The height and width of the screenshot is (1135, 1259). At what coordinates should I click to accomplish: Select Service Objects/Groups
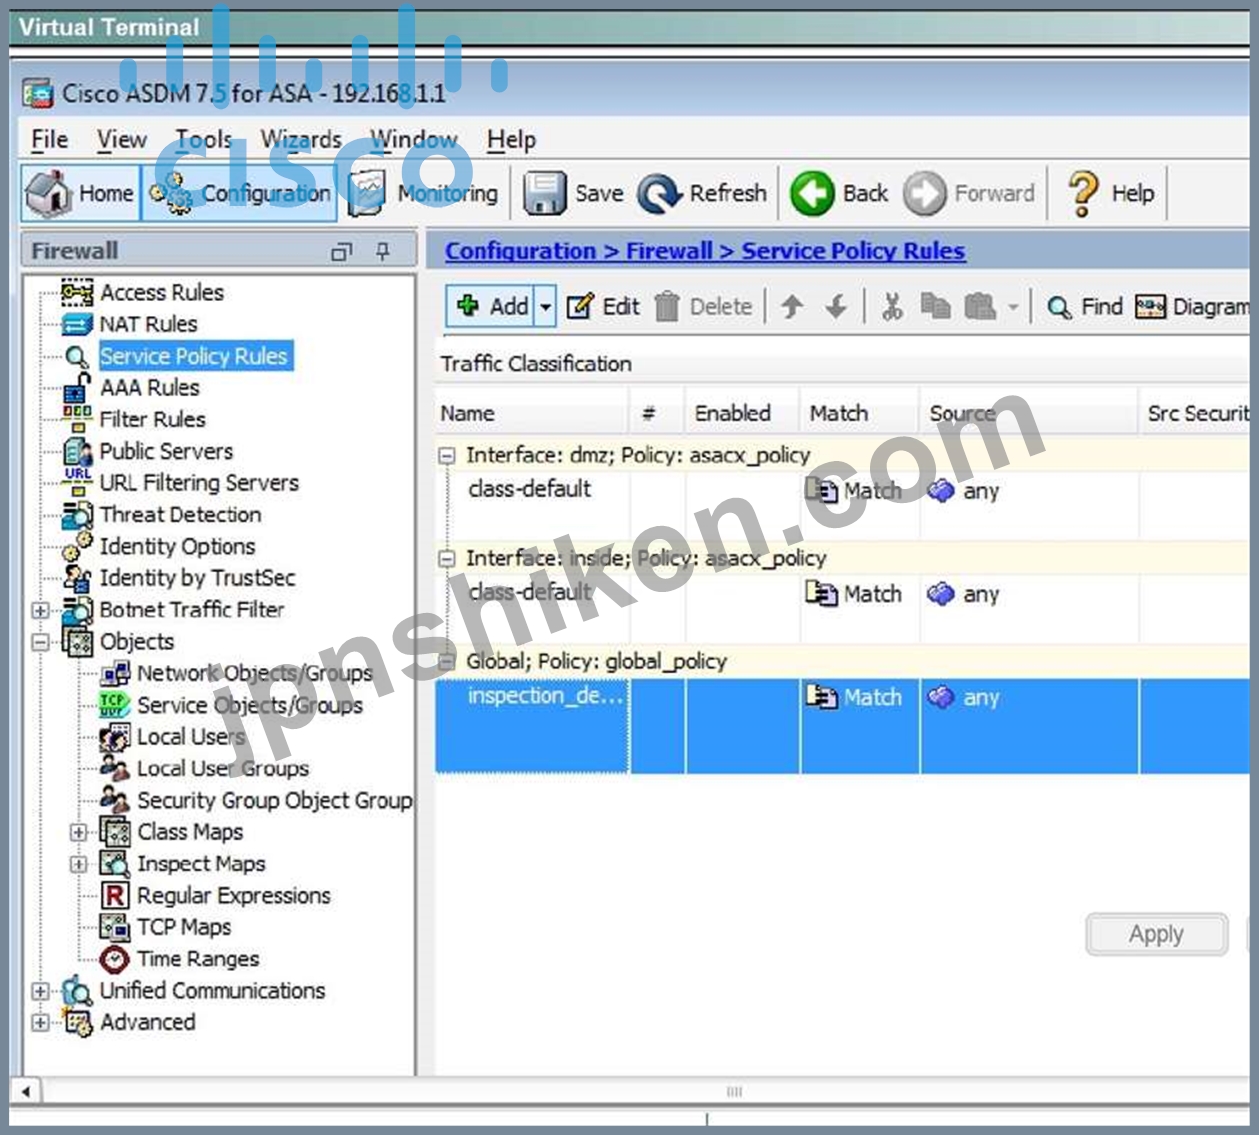[x=250, y=705]
